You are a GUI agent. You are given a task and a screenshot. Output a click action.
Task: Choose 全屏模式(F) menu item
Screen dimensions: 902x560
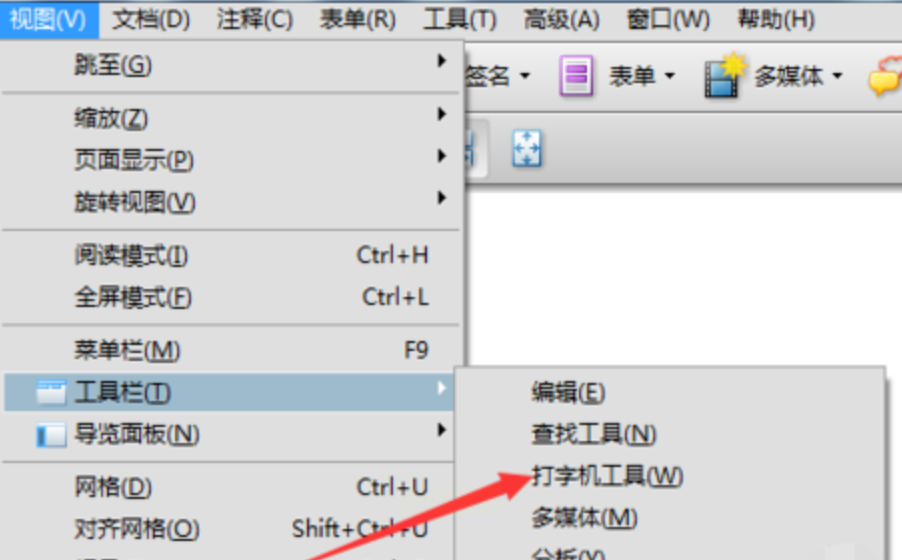[231, 298]
